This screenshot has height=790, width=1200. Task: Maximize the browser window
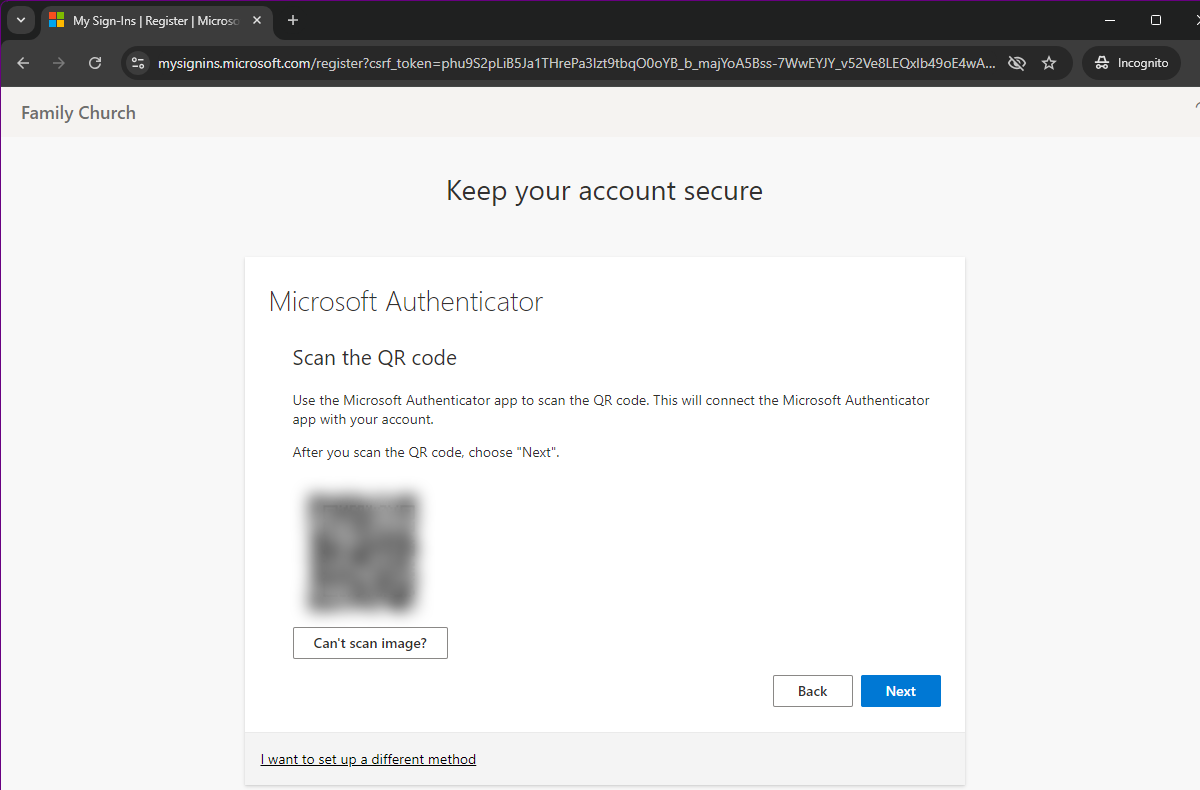click(1156, 20)
